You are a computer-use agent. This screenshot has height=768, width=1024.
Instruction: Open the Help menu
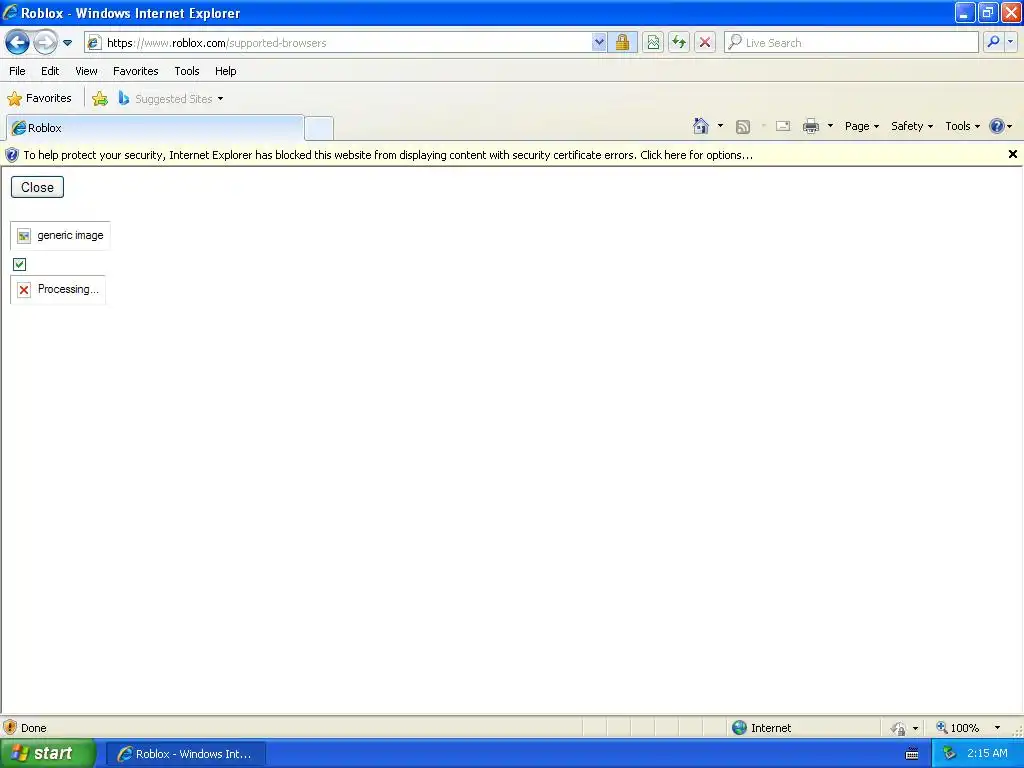pos(225,71)
